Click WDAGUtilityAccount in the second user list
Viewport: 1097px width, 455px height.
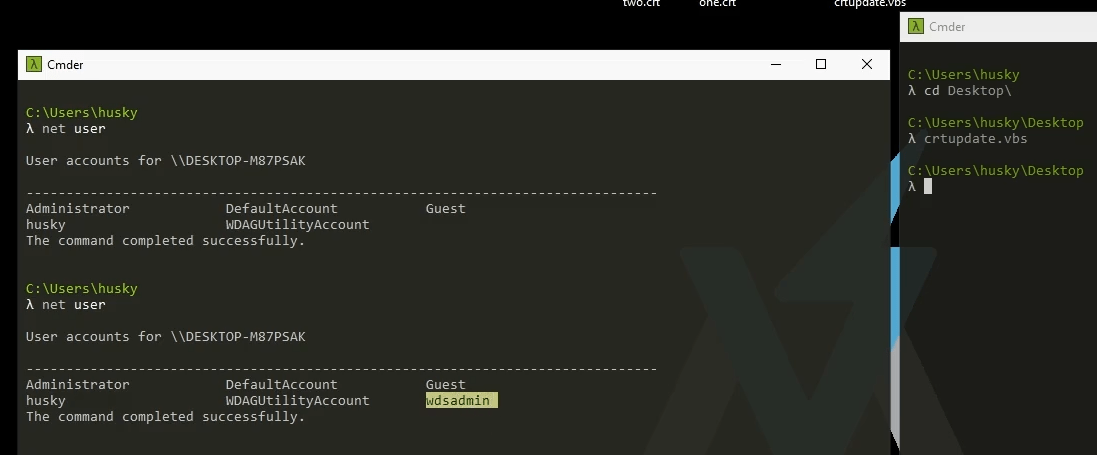(297, 401)
